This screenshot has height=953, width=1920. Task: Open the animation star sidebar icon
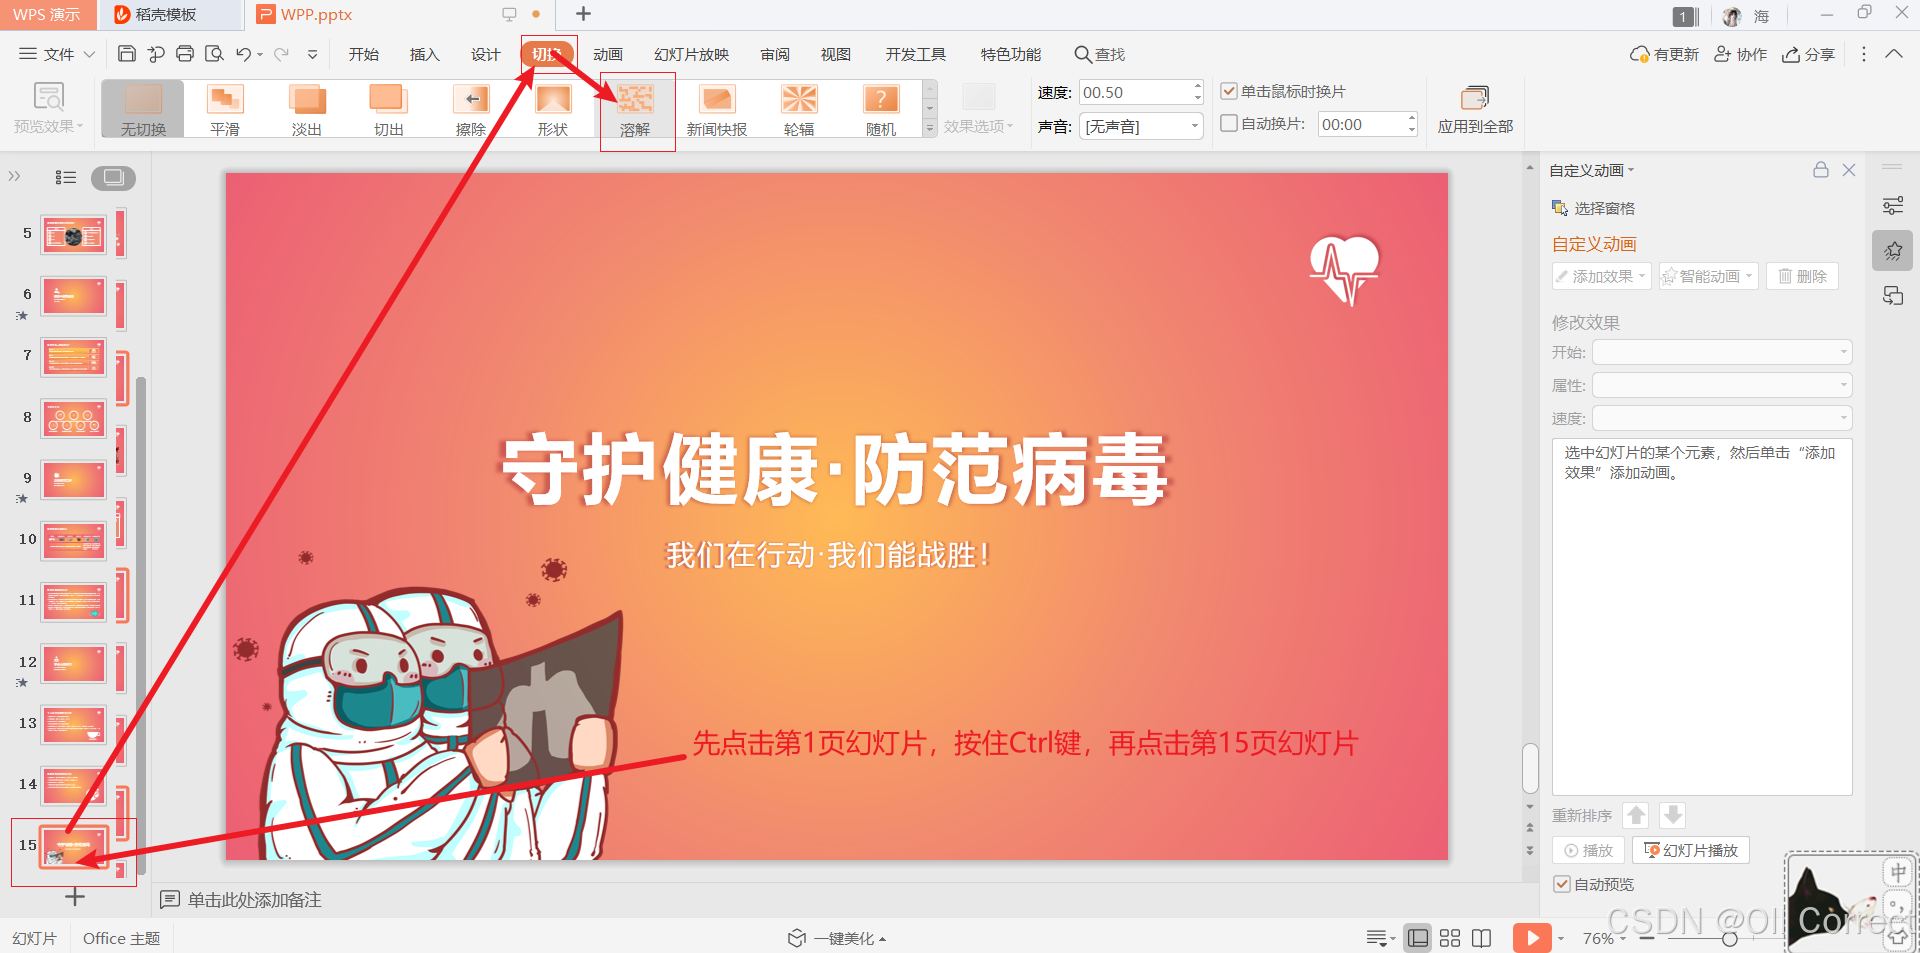[1893, 251]
